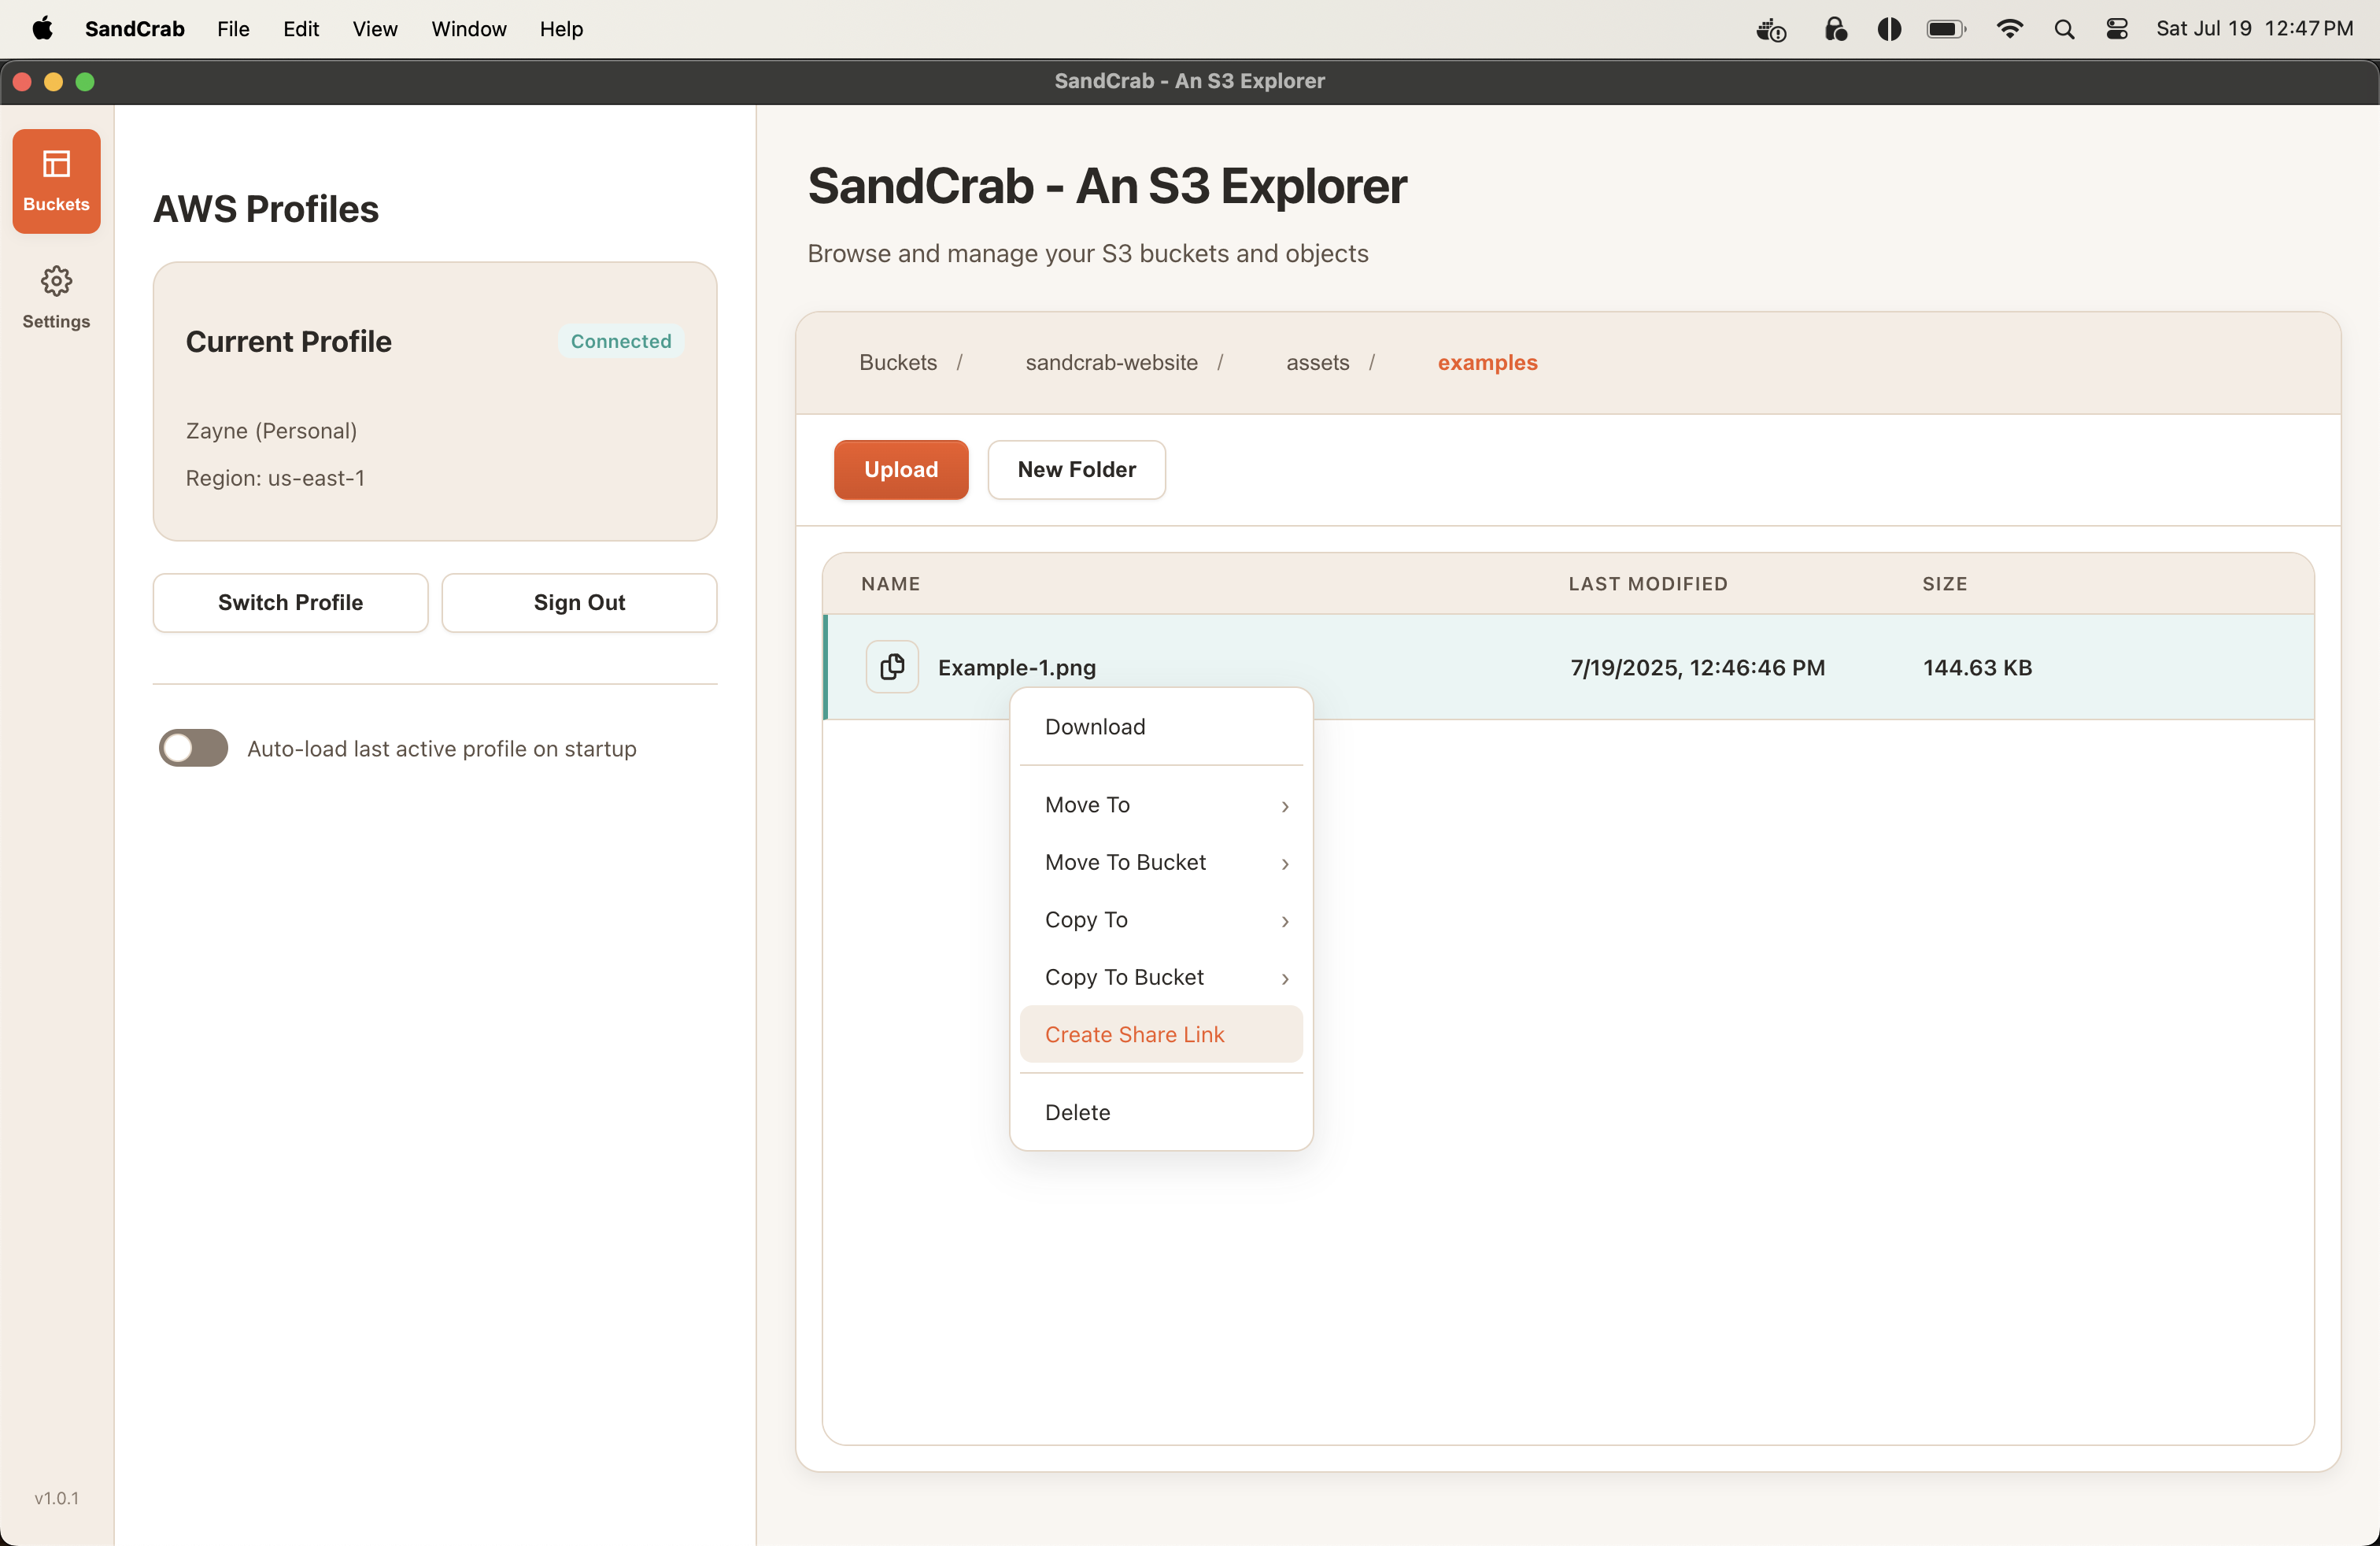Screen dimensions: 2380x1546
Task: Click the Upload button
Action: [x=901, y=469]
